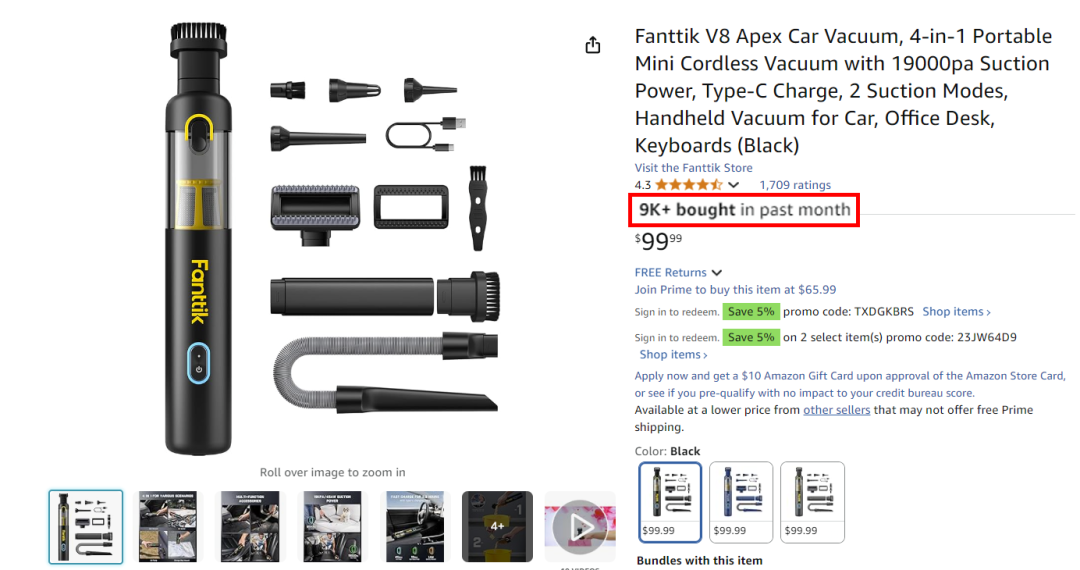This screenshot has height=570, width=1080.
Task: Click Shop items for code TXDGKBRS
Action: (x=956, y=312)
